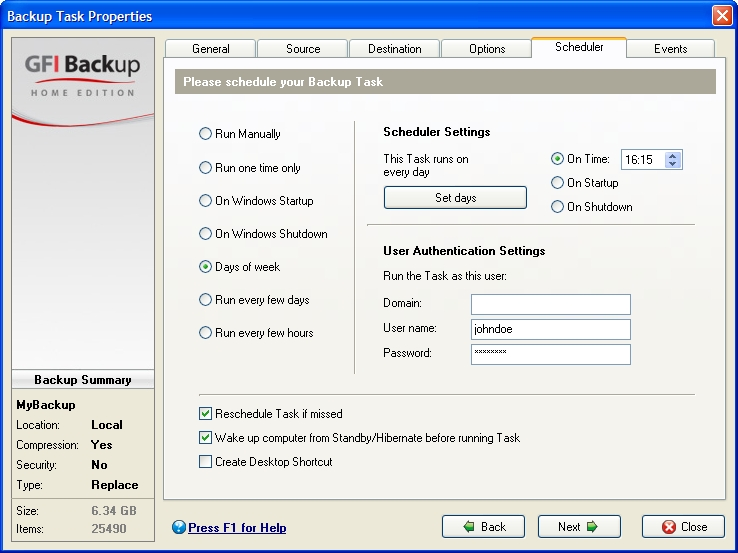This screenshot has width=738, height=553.
Task: Click the Location value Local
Action: click(107, 425)
